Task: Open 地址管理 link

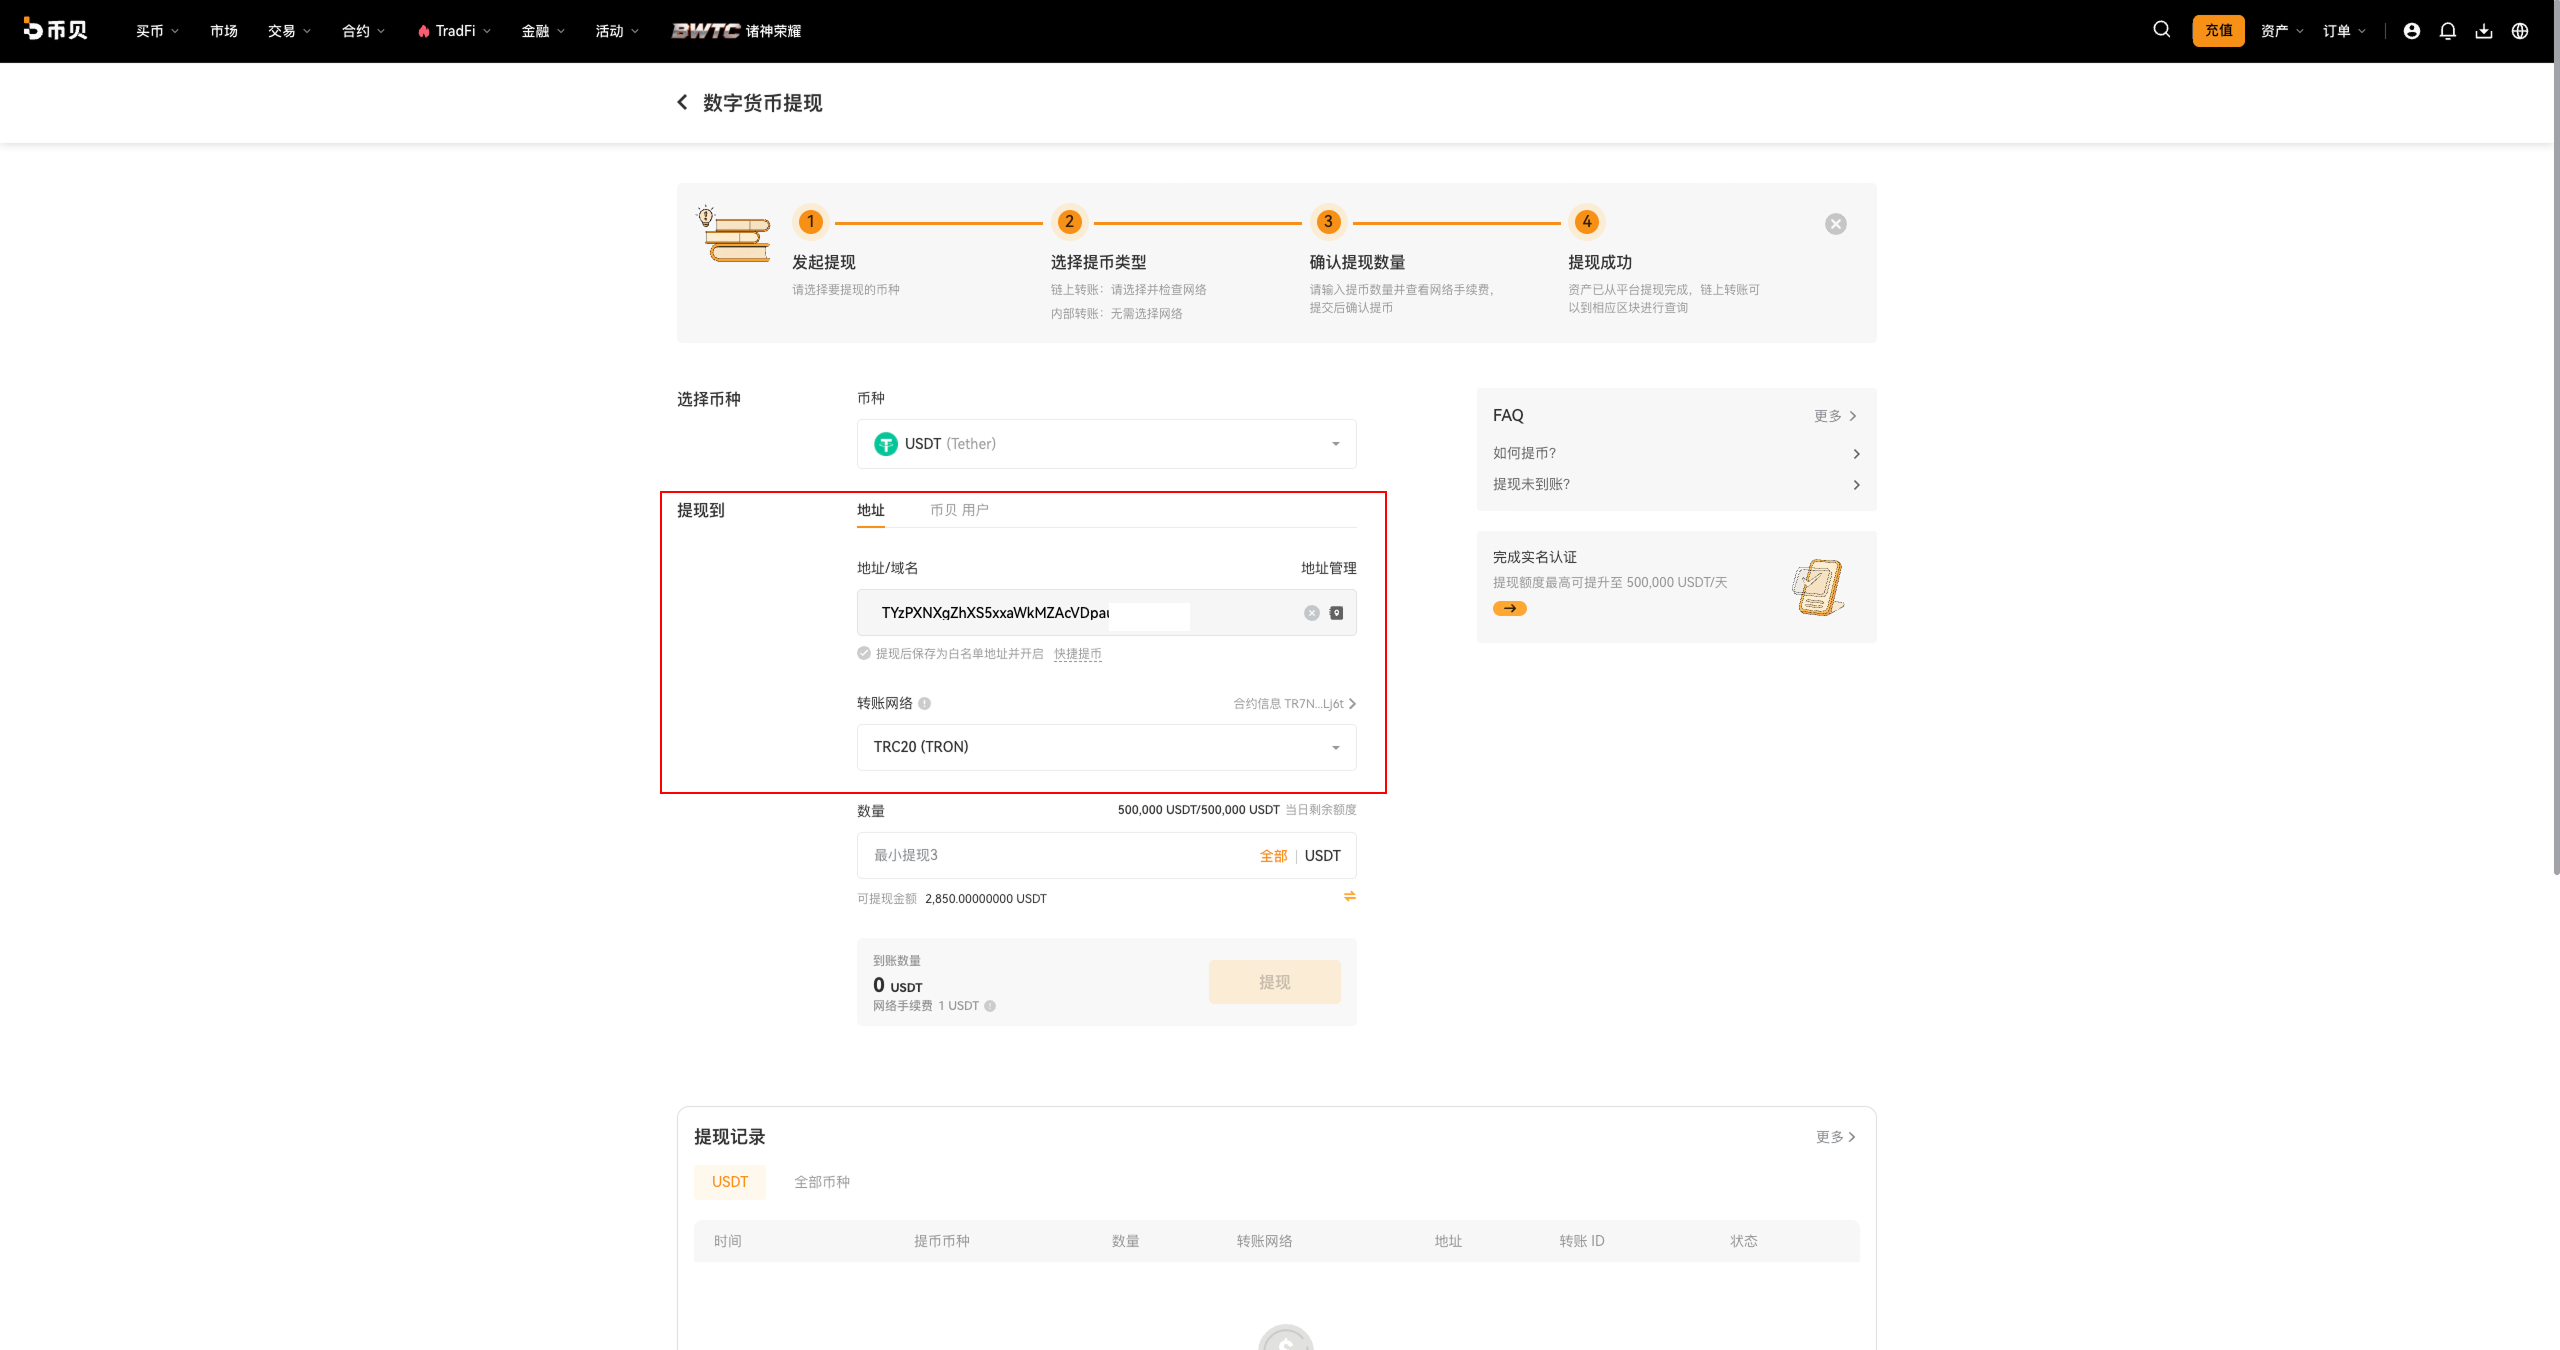Action: point(1328,568)
